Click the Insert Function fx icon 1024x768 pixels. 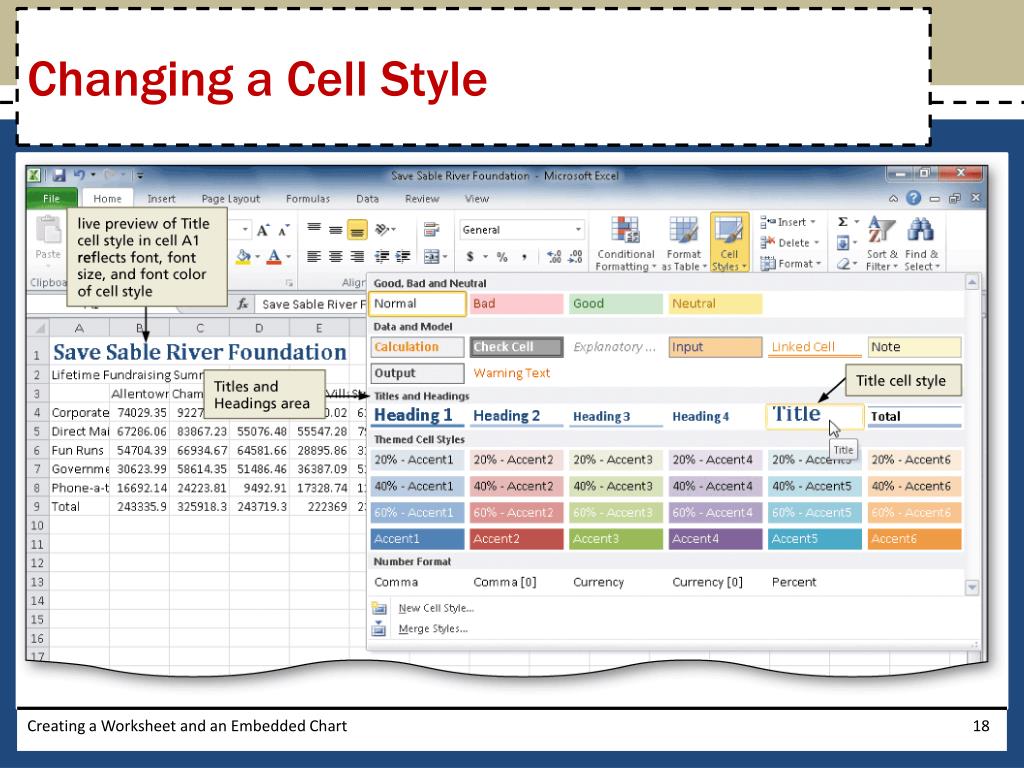[242, 304]
